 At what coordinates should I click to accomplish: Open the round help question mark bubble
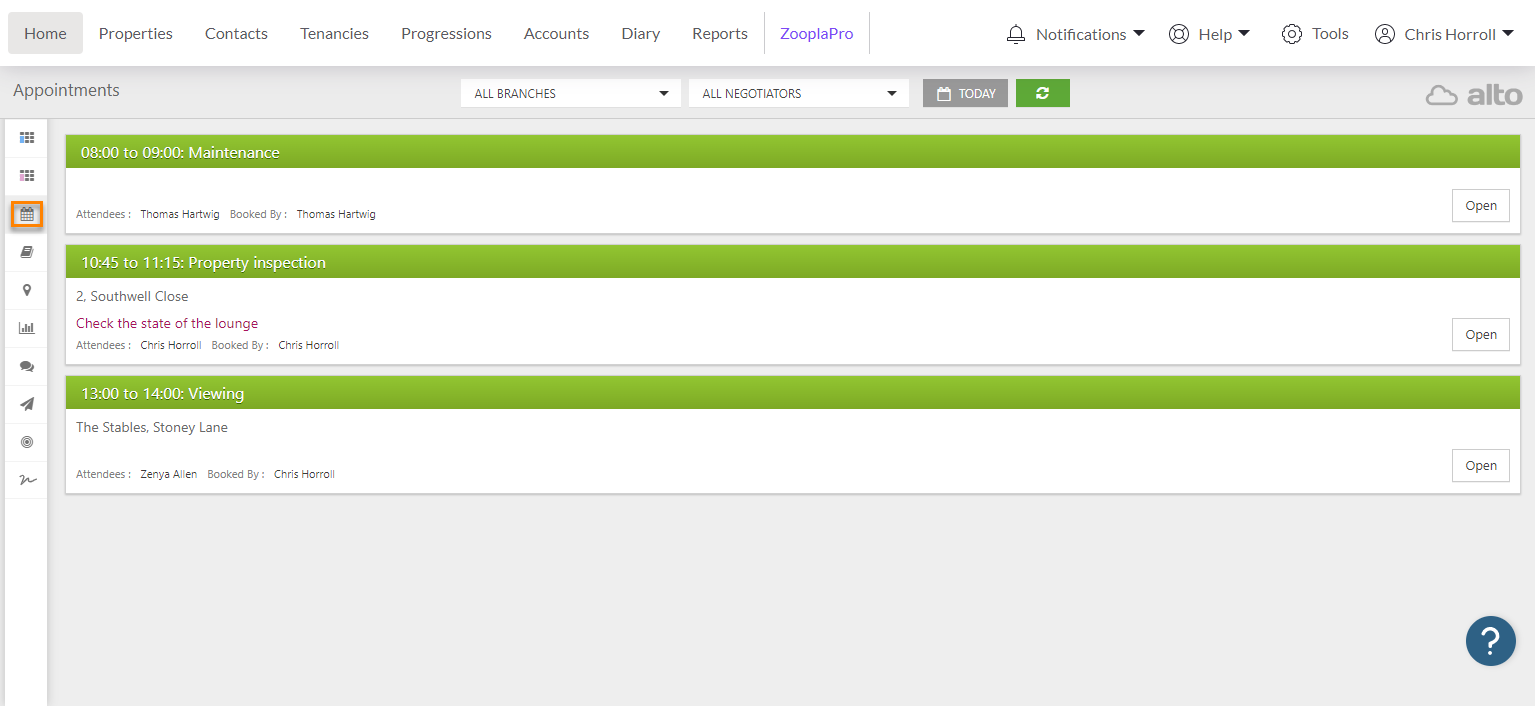1491,640
